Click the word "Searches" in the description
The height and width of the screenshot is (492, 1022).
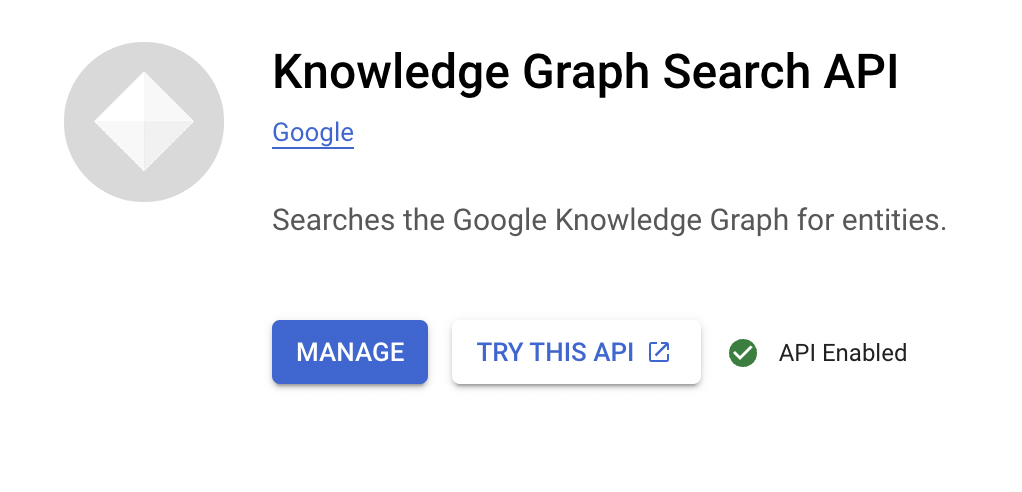point(333,220)
